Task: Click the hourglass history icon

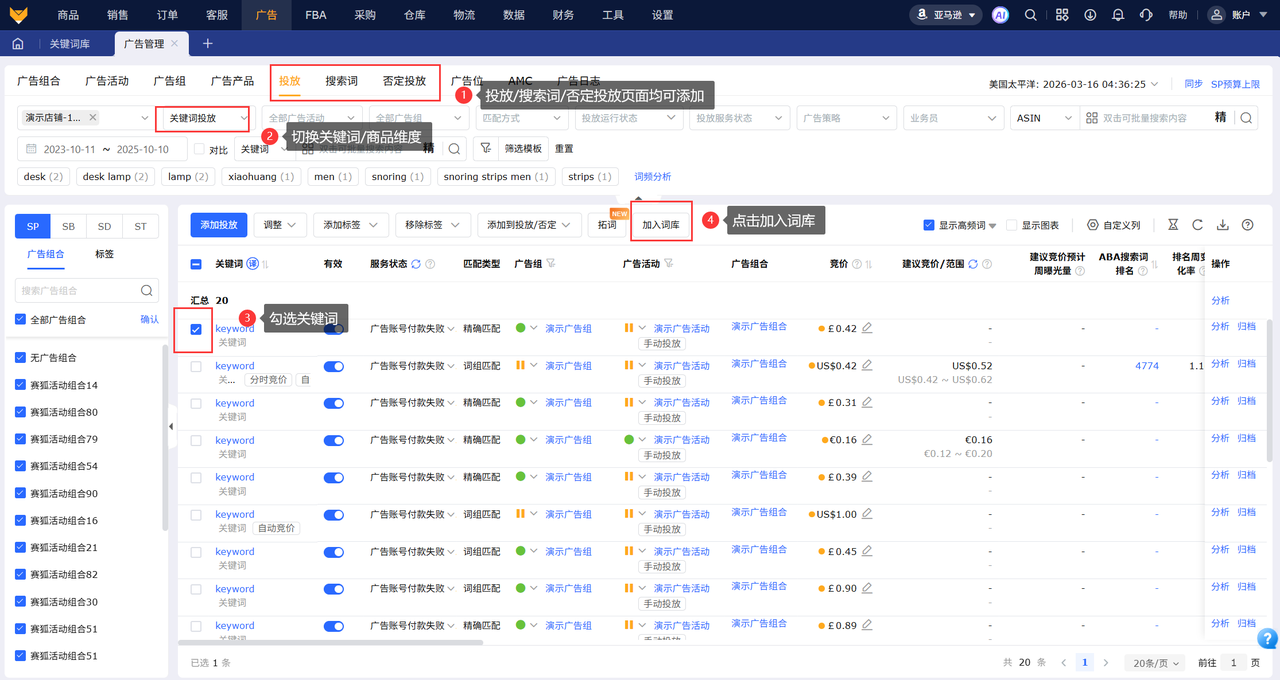Action: click(1173, 225)
